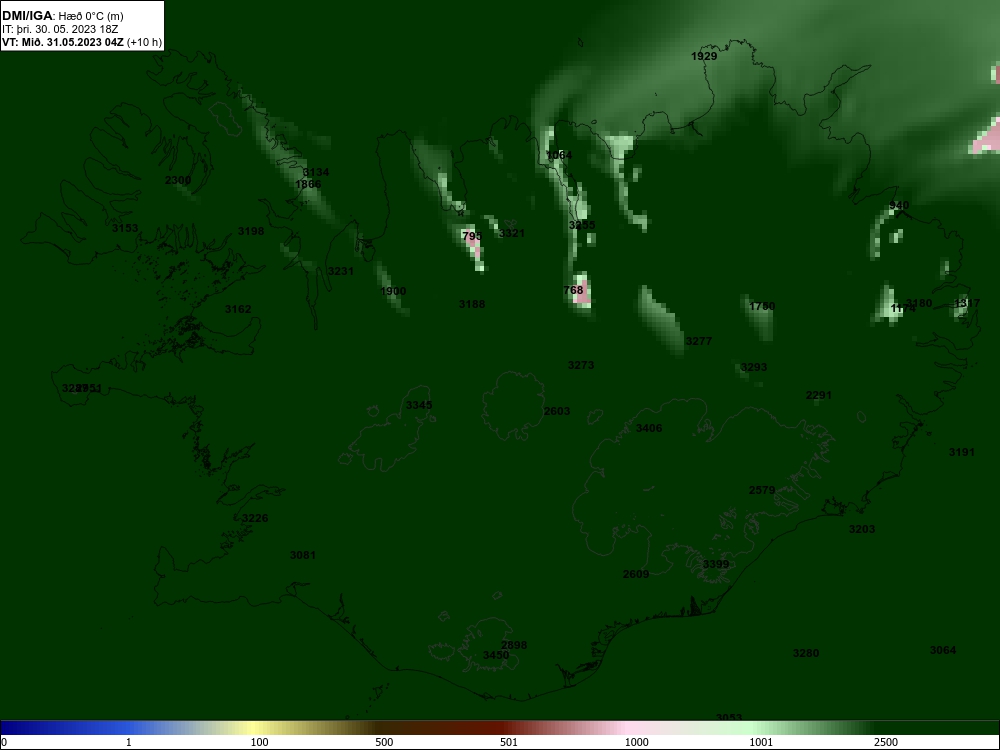Click the 'VT: Mið. 31.05.2023 04Z (+10 h)' line

[x=82, y=43]
